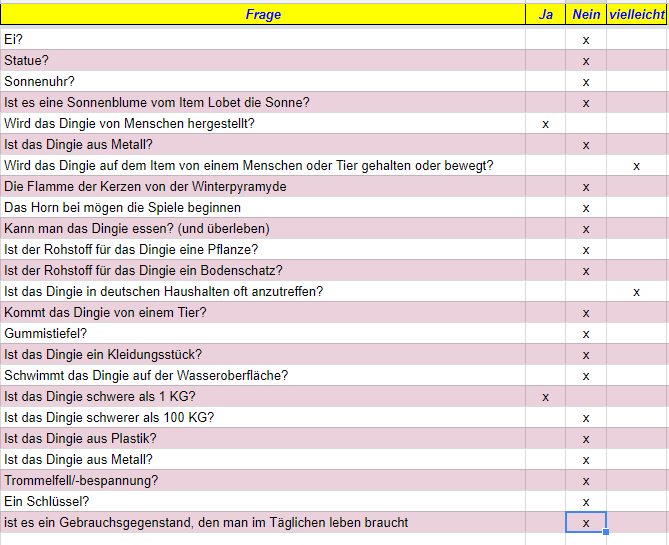669x545 pixels.
Task: Select 'Ist das Dingie ein Kleidungsstück?'
Action: coord(263,355)
